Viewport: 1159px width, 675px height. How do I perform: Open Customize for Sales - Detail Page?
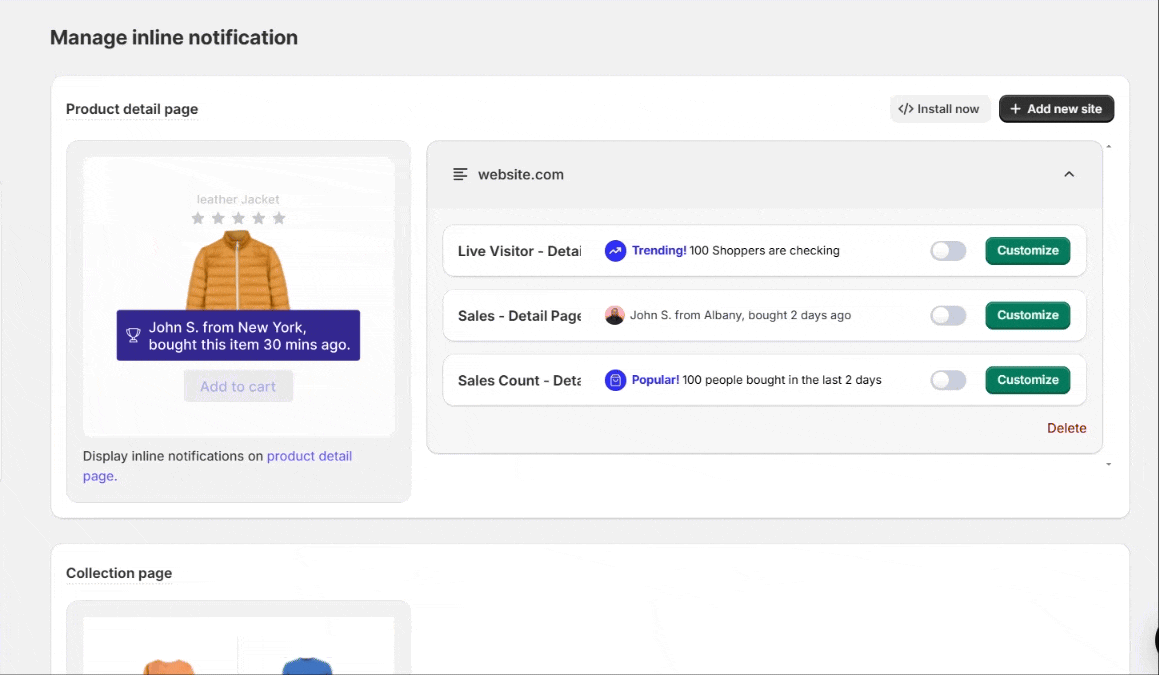point(1028,315)
